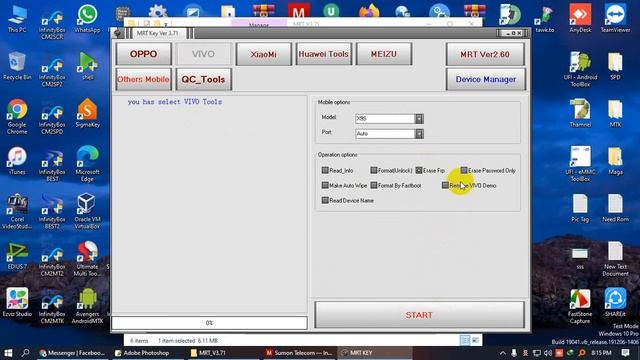
Task: Open taskbar search icon
Action: pyautogui.click(x=25, y=353)
